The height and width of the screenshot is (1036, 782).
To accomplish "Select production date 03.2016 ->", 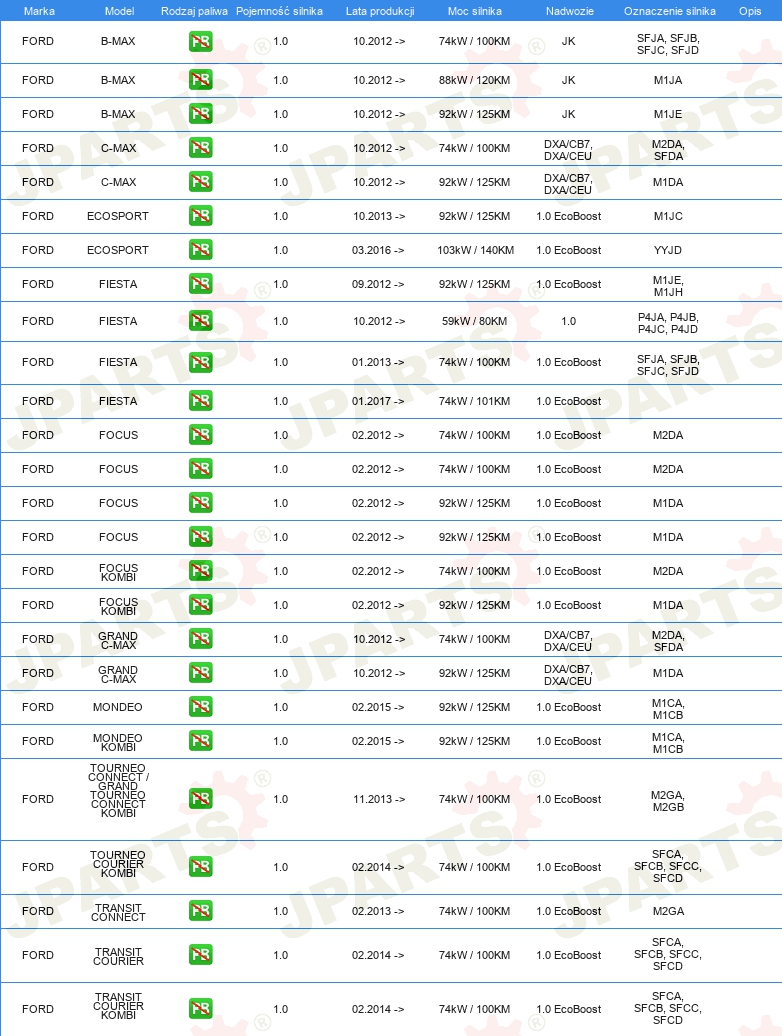I will pyautogui.click(x=378, y=250).
